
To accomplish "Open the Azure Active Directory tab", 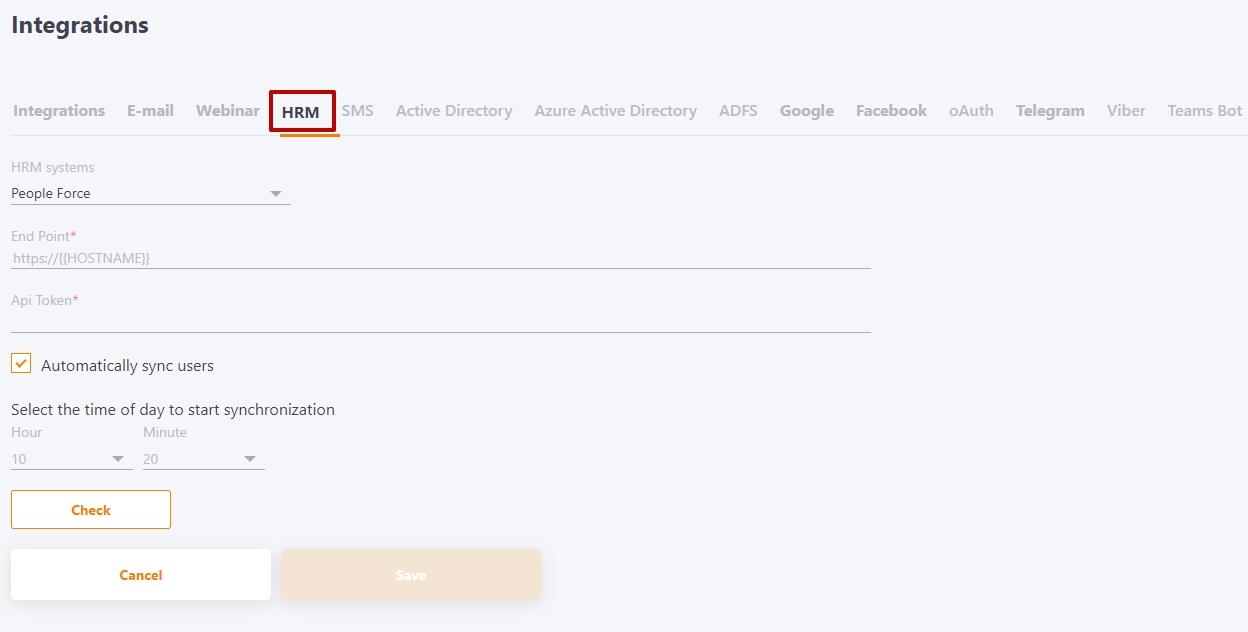I will point(615,111).
